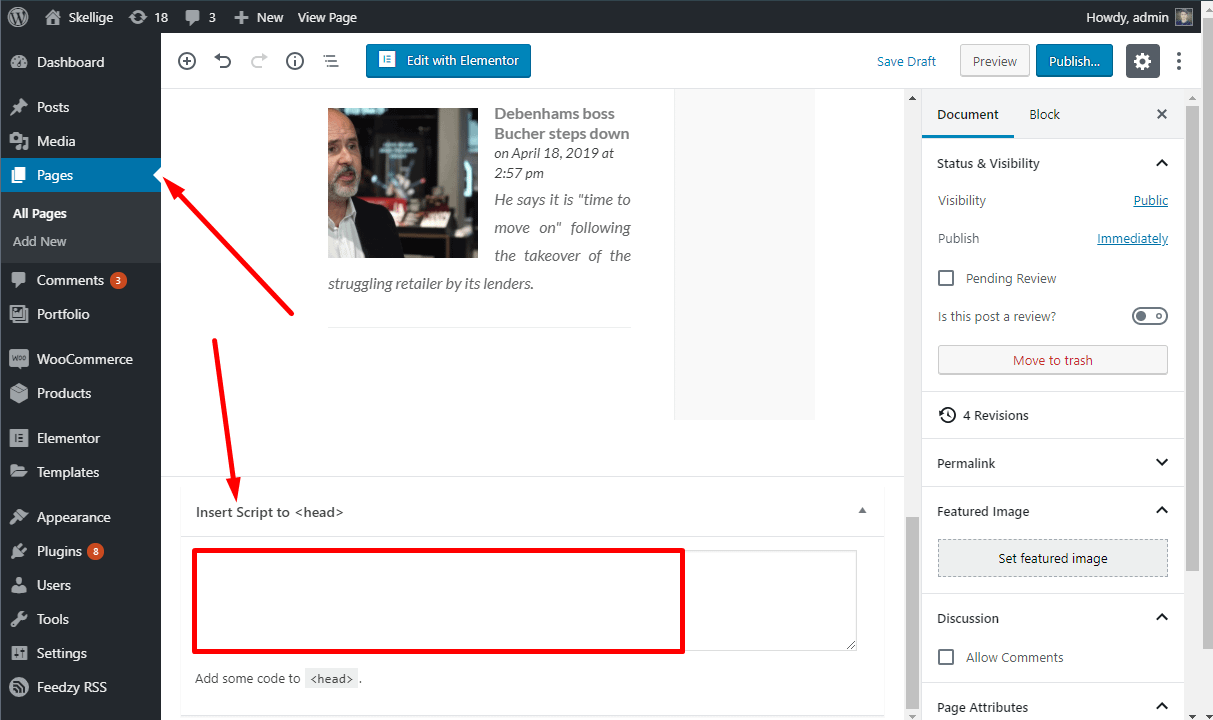1213x720 pixels.
Task: Open more tools three-dot menu
Action: click(x=1179, y=61)
